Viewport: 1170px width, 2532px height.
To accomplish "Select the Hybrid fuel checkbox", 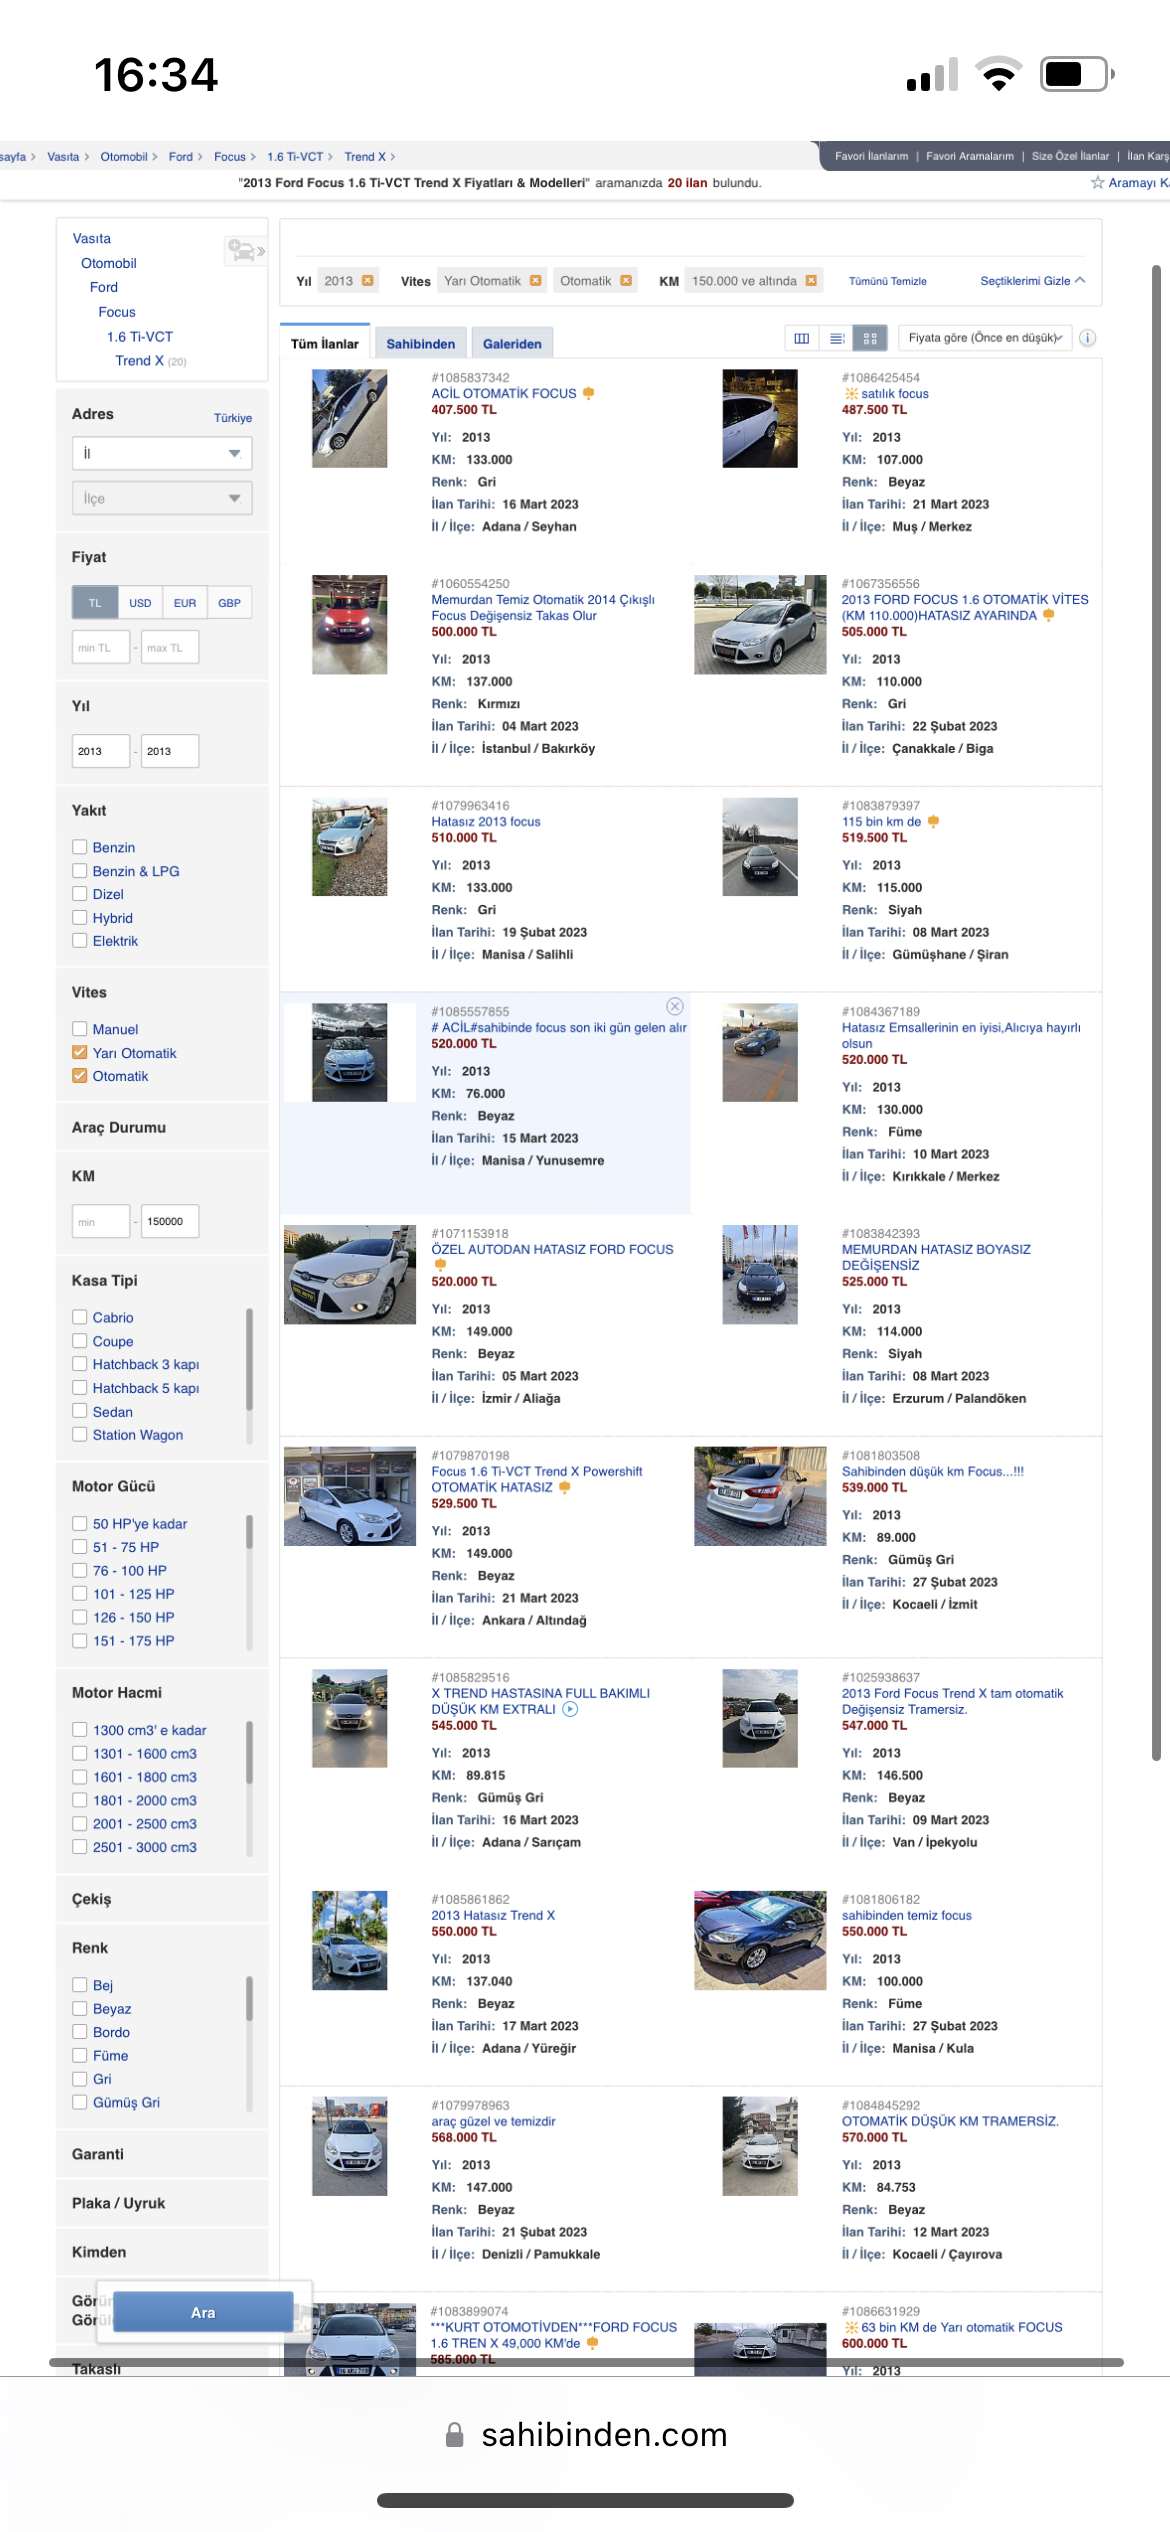I will [x=80, y=917].
